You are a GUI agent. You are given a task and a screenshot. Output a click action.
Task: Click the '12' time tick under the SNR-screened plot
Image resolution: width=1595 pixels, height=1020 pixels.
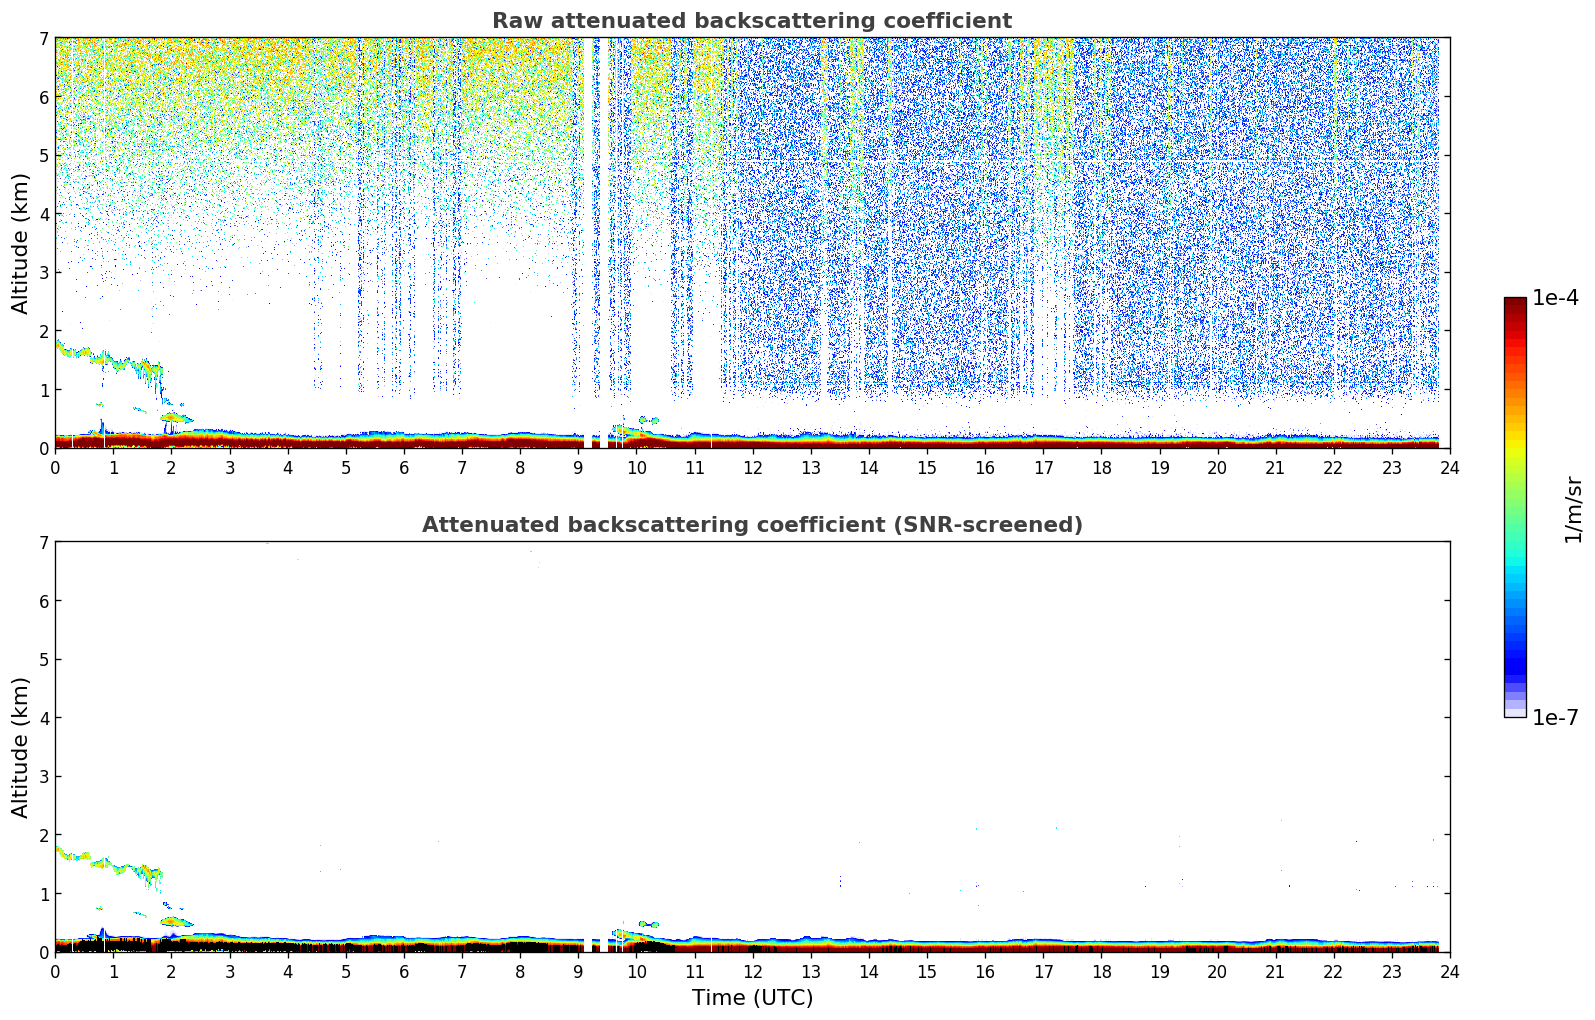(x=752, y=971)
